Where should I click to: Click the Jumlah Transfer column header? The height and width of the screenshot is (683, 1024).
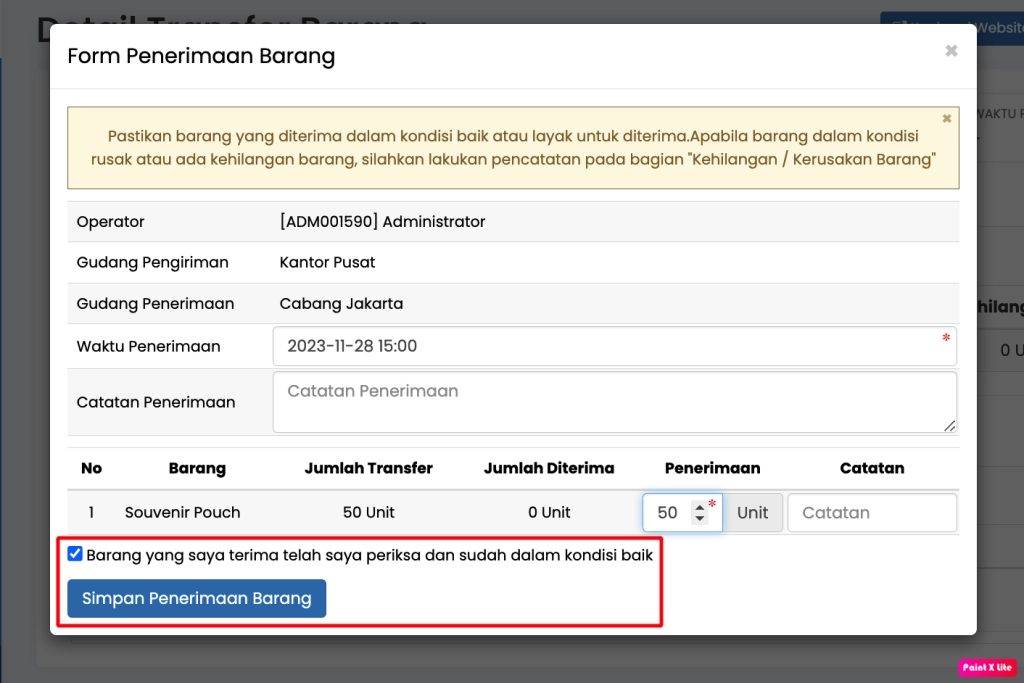coord(368,468)
